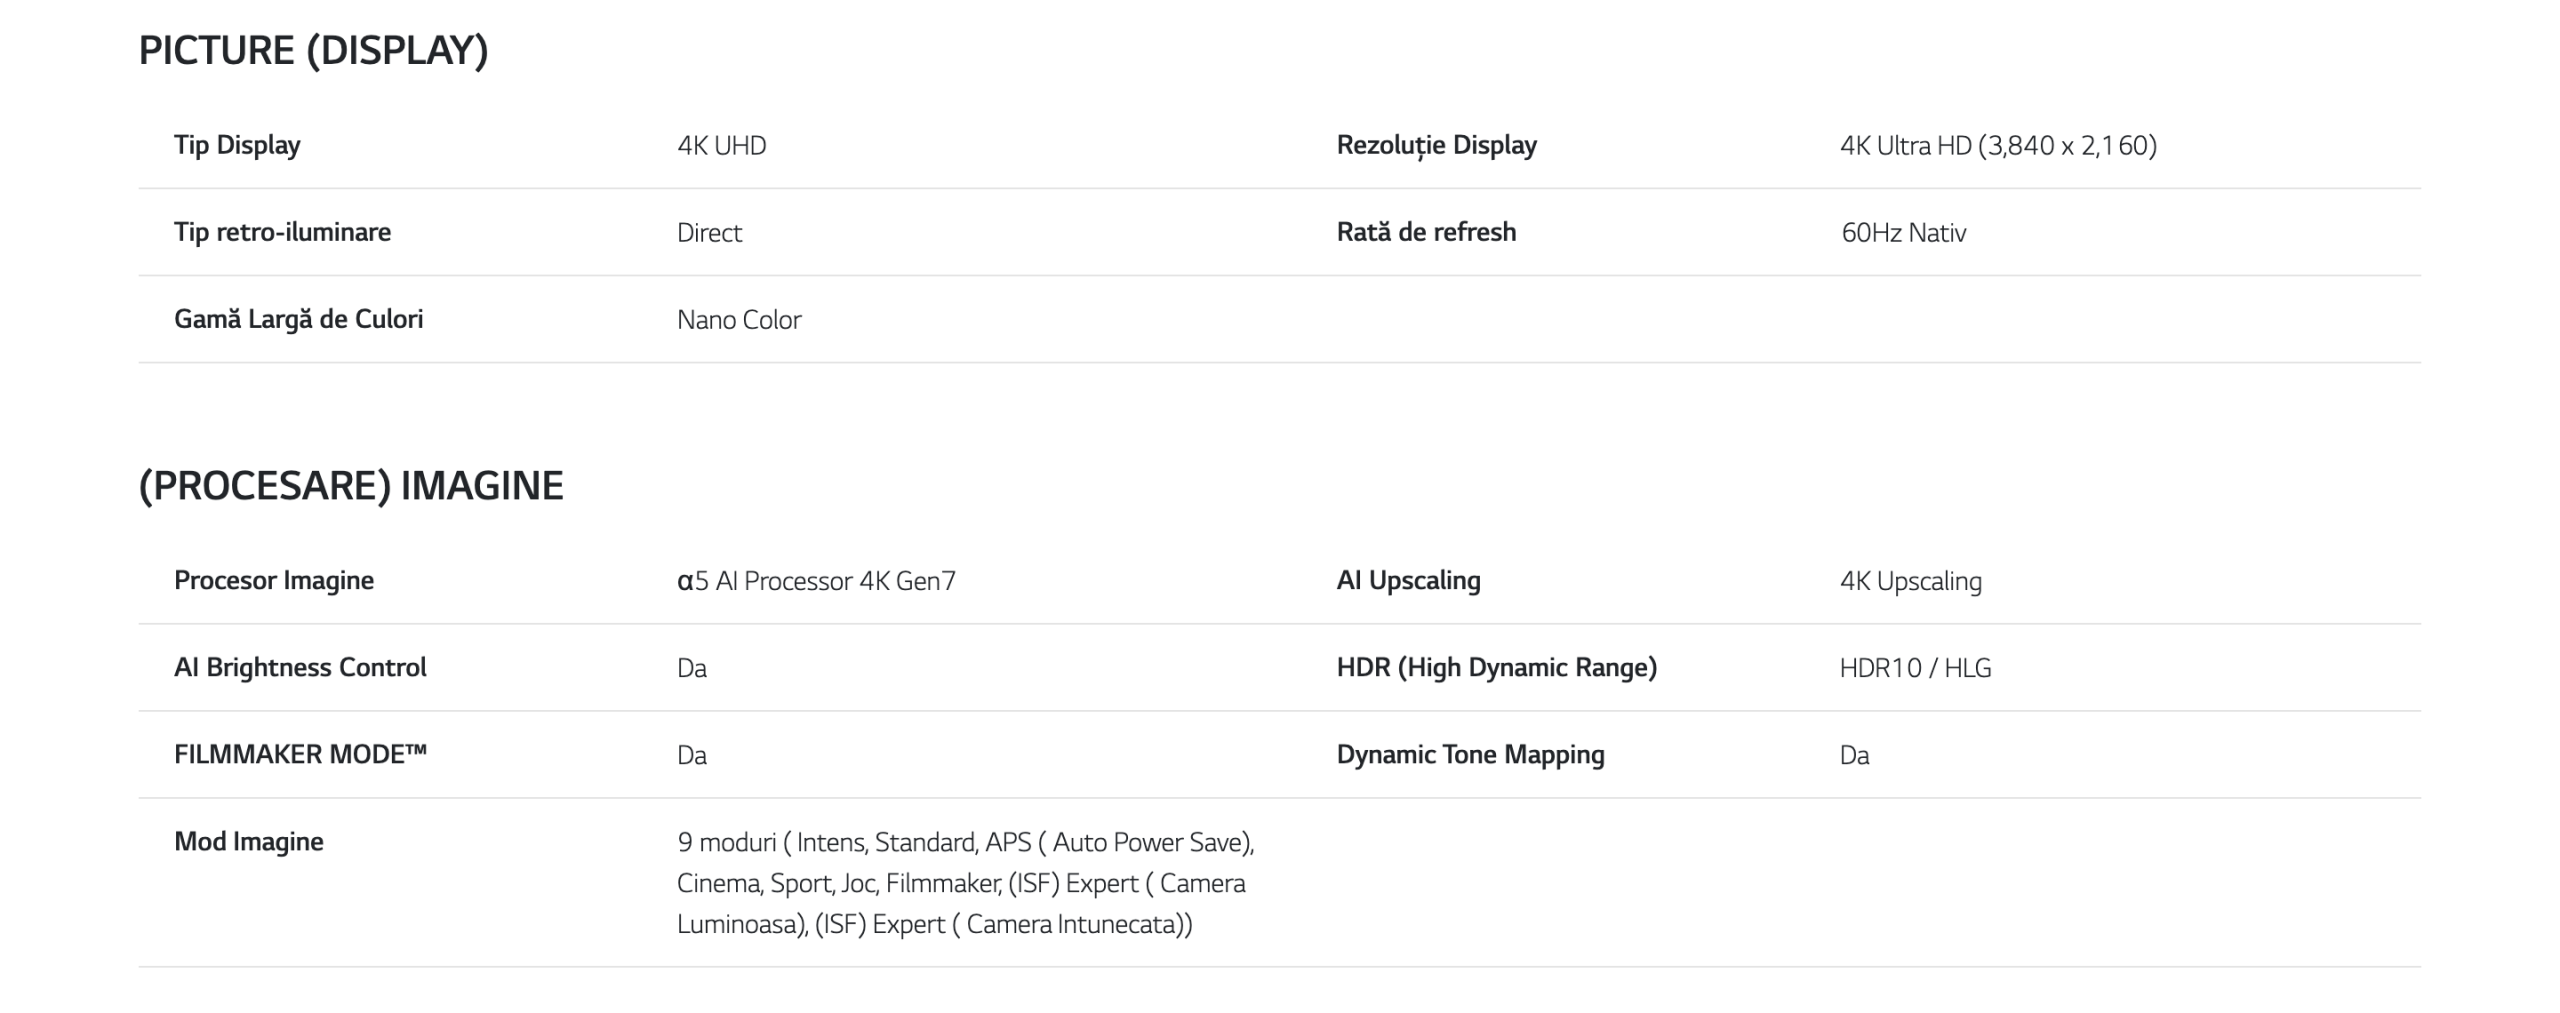Click the Nano Color value
This screenshot has height=1013, width=2560.
pyautogui.click(x=739, y=320)
